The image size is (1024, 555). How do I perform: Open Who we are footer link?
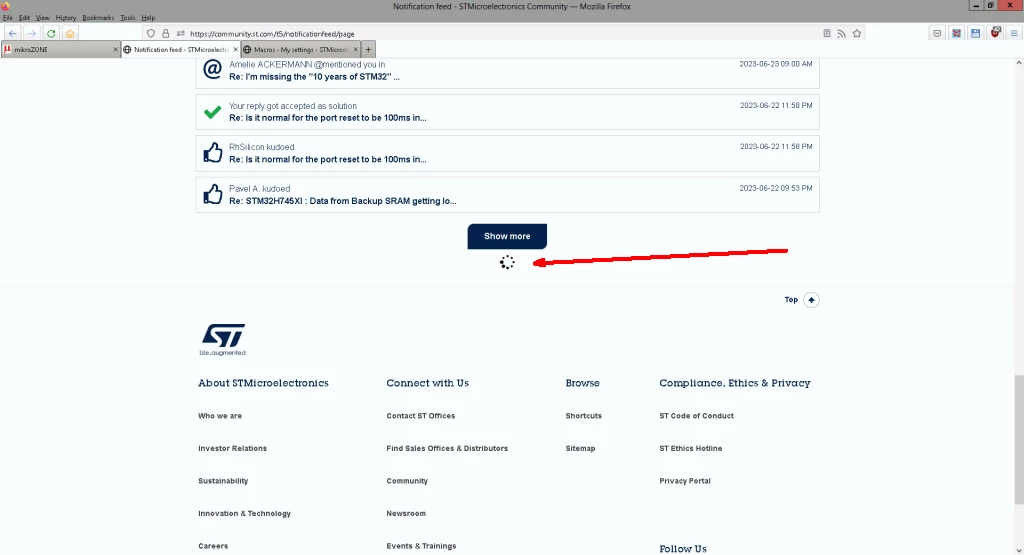click(219, 416)
